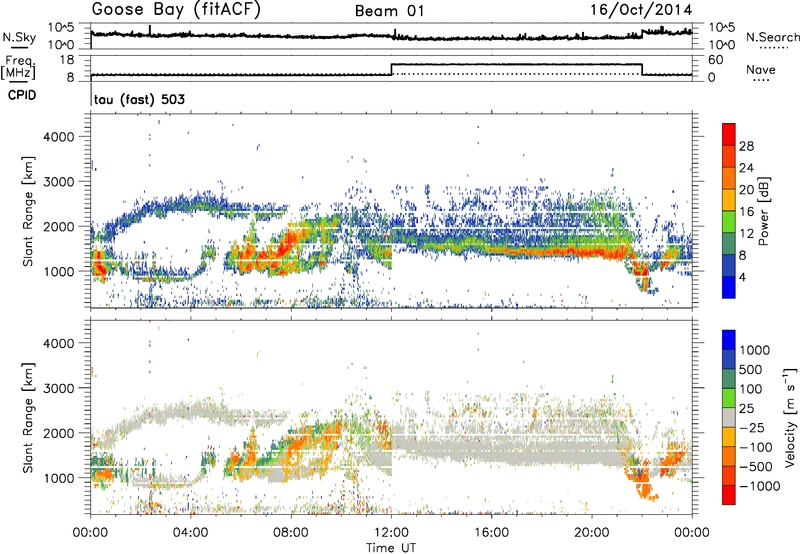Viewport: 800px width, 554px height.
Task: Select the "tau (fast) 503" mode text
Action: tap(139, 99)
